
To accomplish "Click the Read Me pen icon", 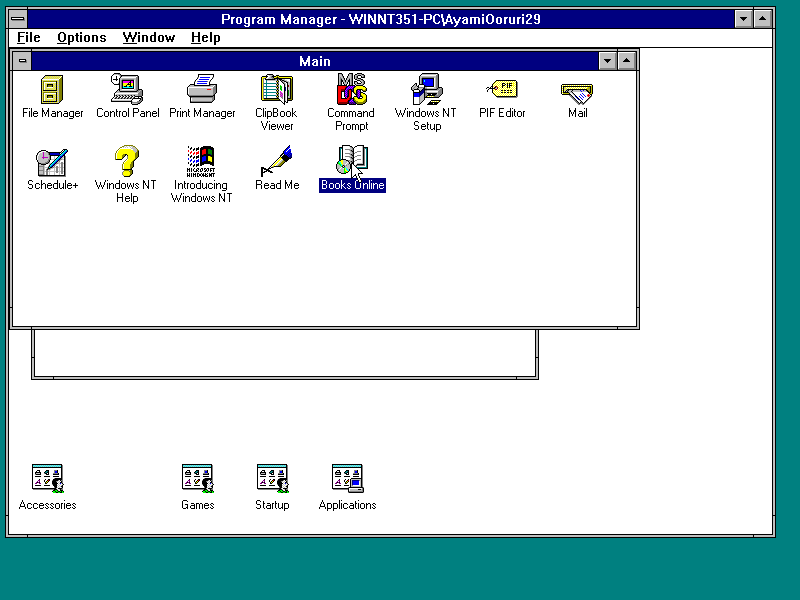I will 277,161.
